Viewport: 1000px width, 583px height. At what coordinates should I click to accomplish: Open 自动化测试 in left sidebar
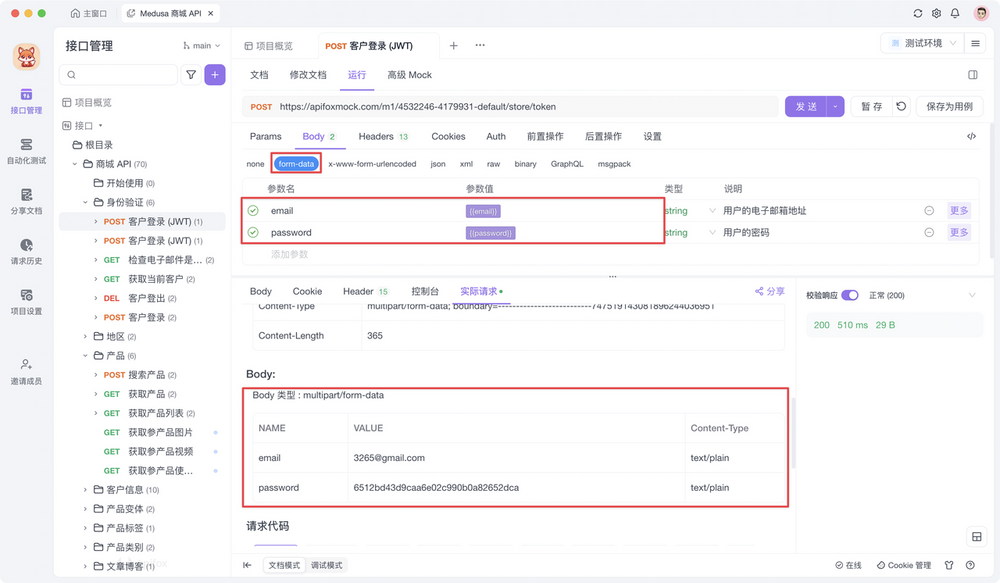26,151
